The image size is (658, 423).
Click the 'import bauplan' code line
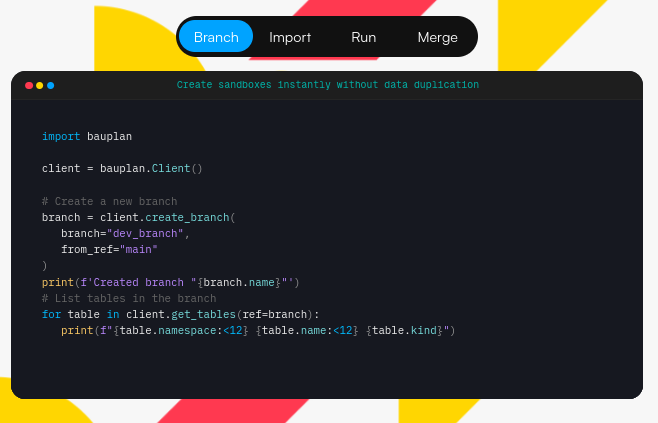click(x=87, y=136)
